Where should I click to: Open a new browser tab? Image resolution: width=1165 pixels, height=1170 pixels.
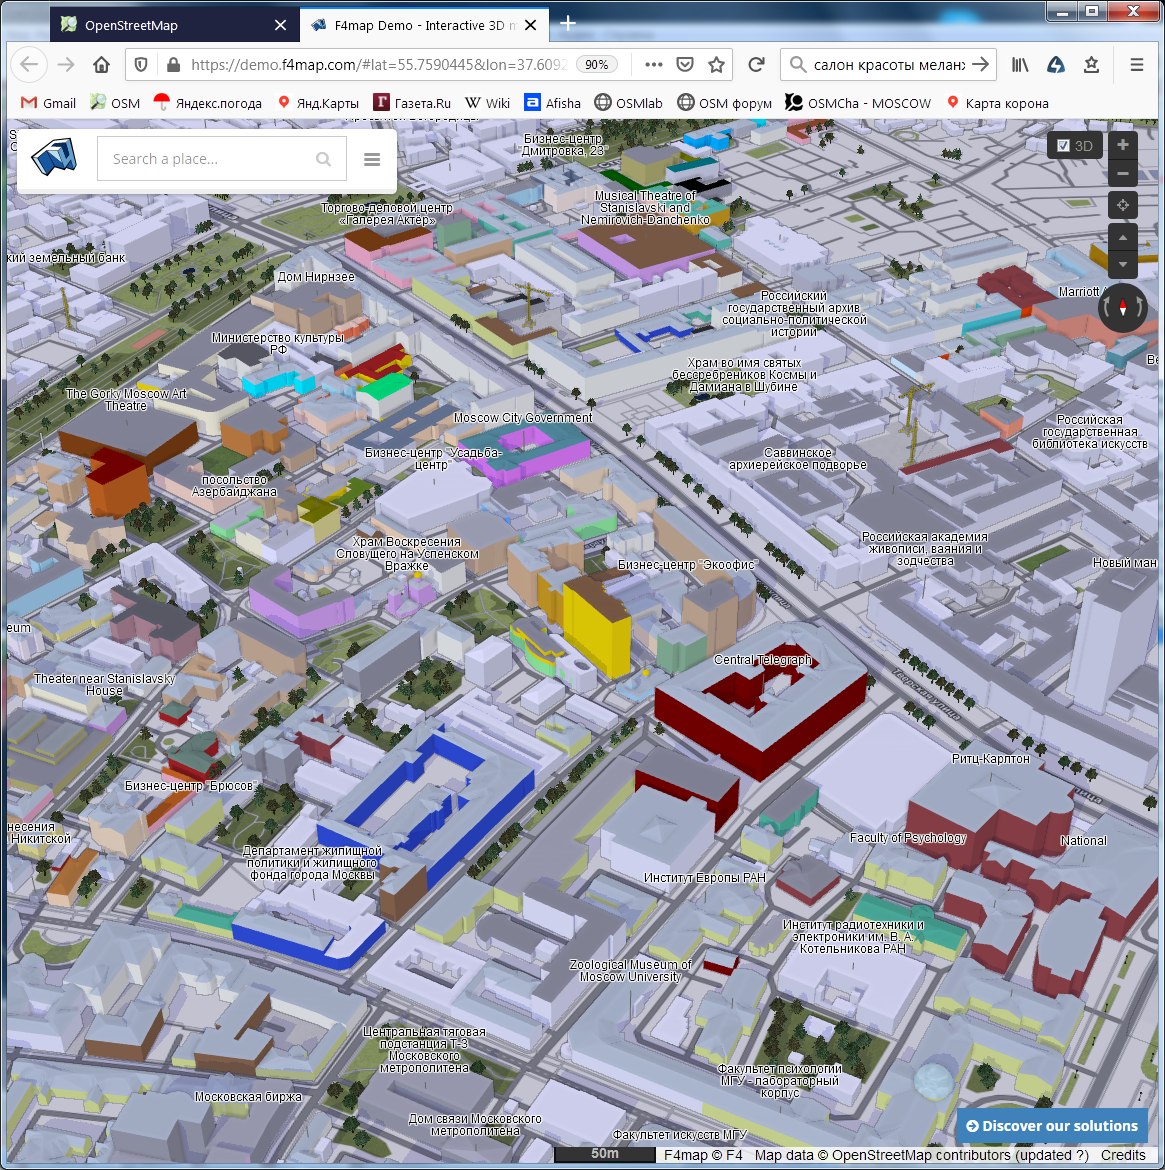pos(568,24)
